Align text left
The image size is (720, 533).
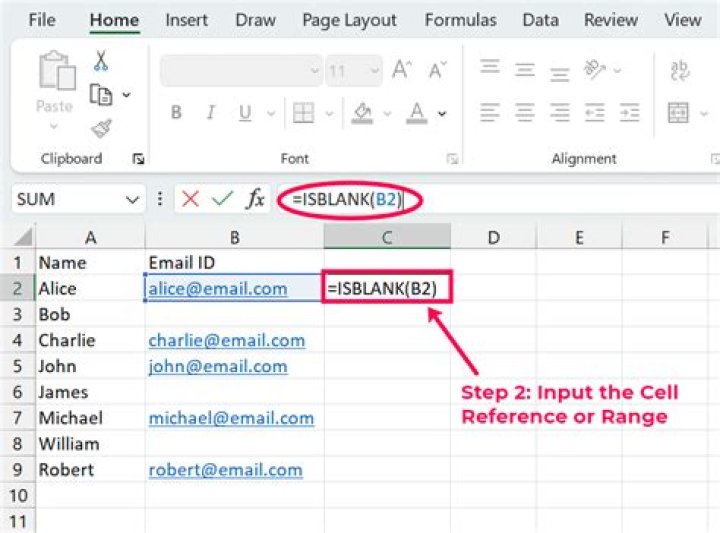[x=489, y=113]
